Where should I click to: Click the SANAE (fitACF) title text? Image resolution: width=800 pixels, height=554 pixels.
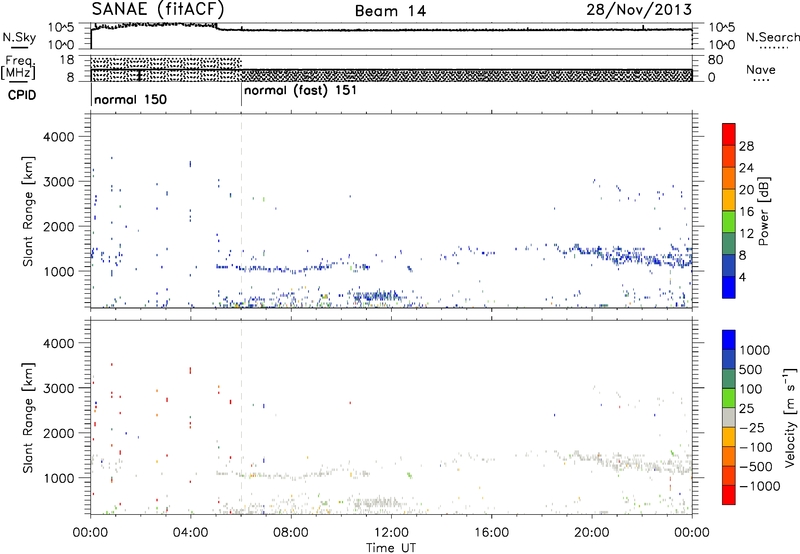(158, 10)
